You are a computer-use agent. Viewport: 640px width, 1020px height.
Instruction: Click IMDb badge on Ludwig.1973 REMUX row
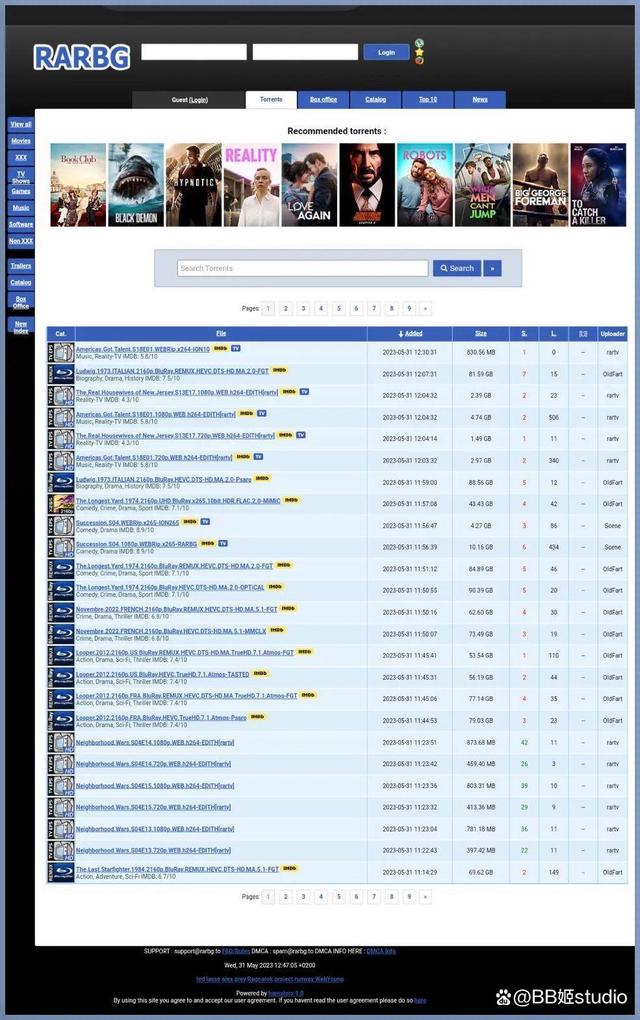click(280, 370)
